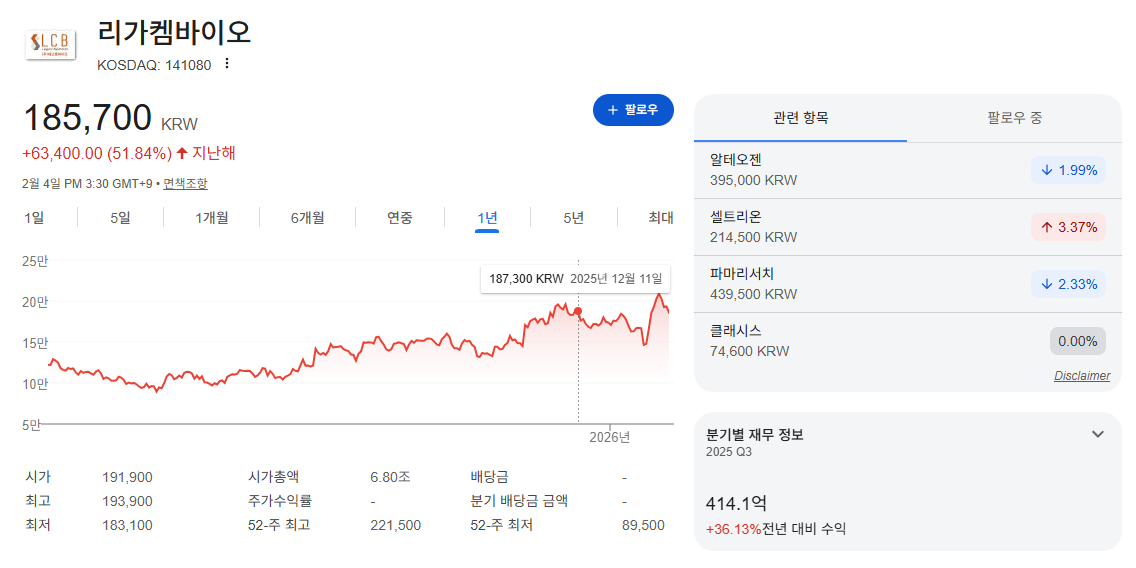Click the 25만 y-axis label
Viewport: 1136px width, 568px height.
36,262
